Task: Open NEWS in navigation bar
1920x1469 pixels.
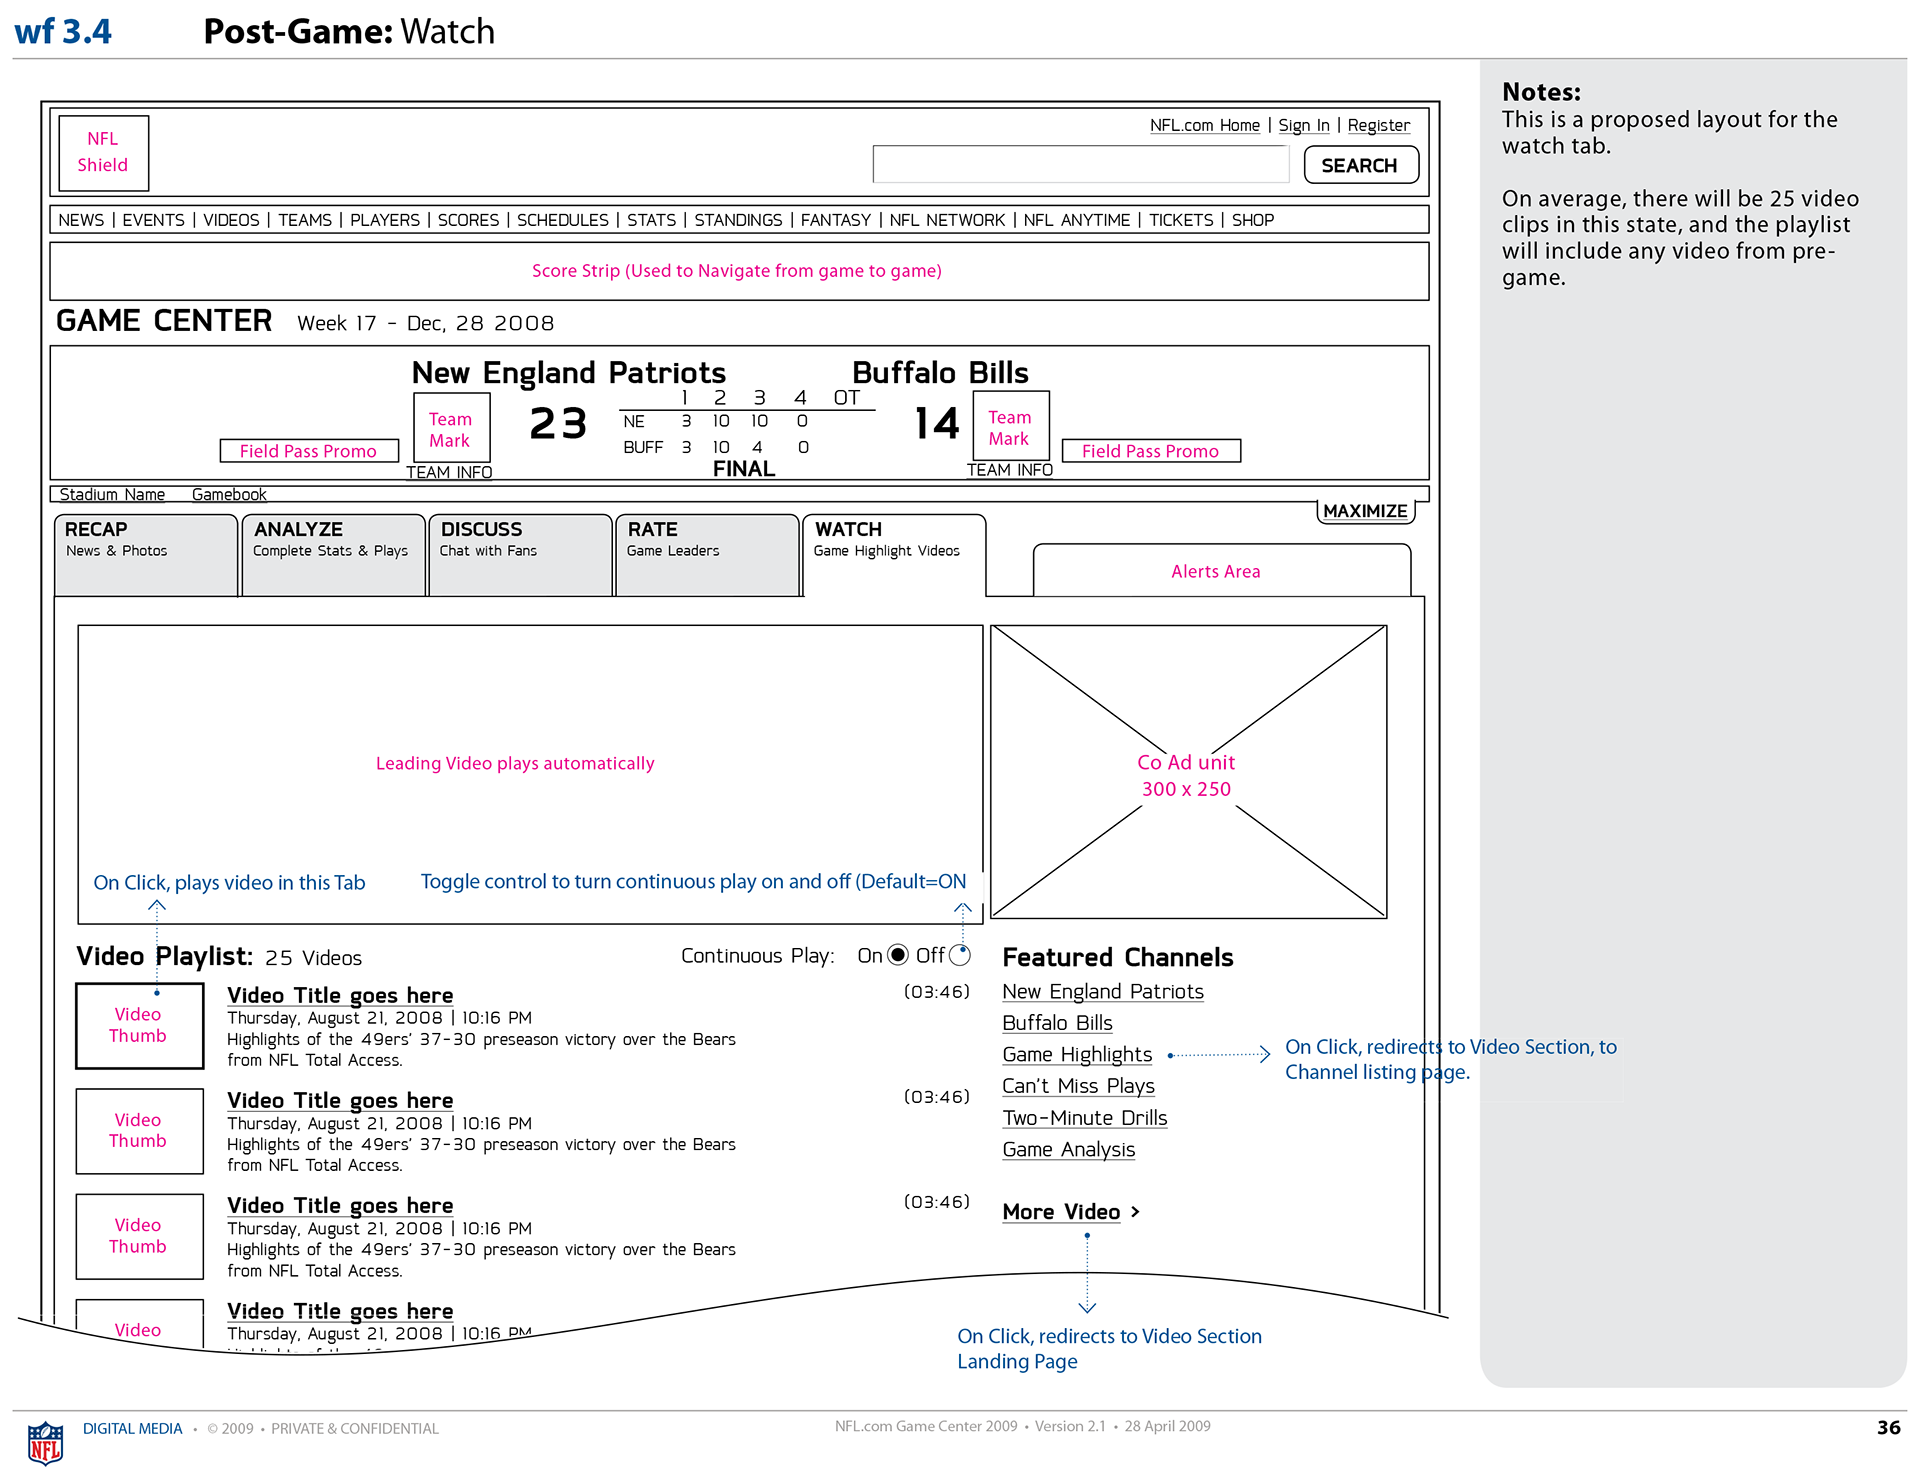Action: pos(81,220)
